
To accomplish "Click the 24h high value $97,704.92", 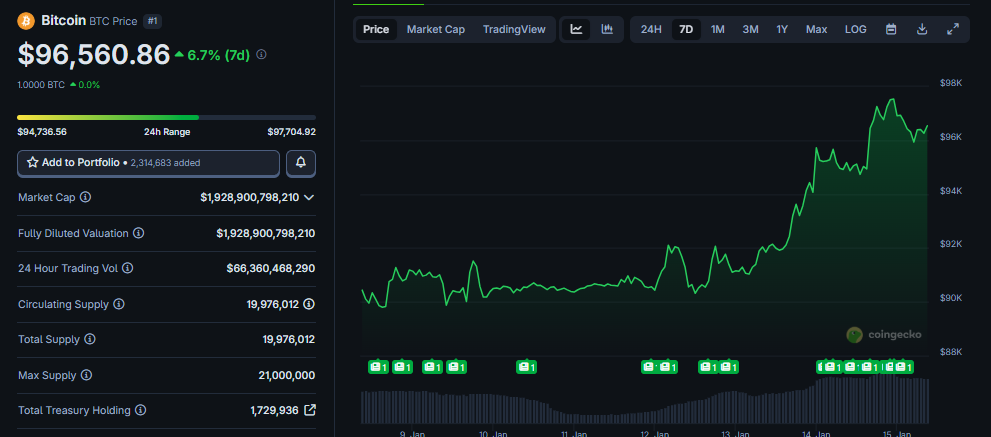I will pyautogui.click(x=291, y=132).
